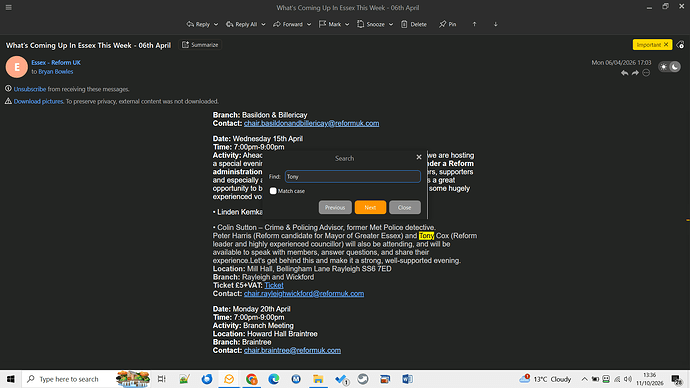Click the Previous search button

[335, 207]
